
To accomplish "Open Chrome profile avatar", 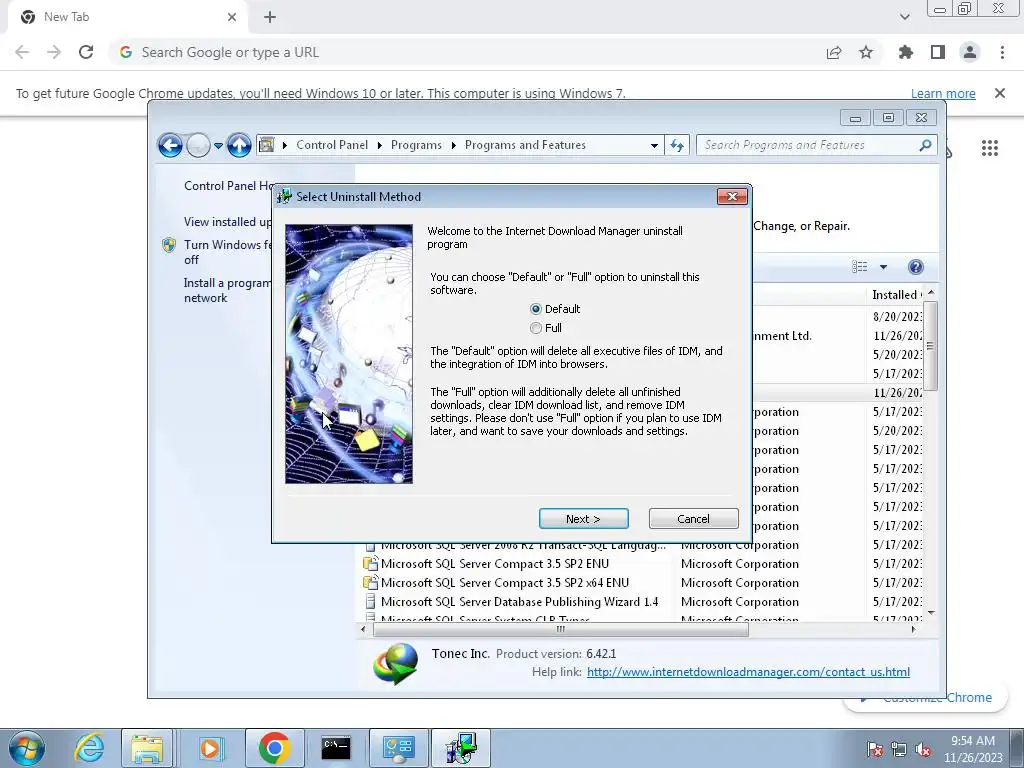I will (x=970, y=52).
